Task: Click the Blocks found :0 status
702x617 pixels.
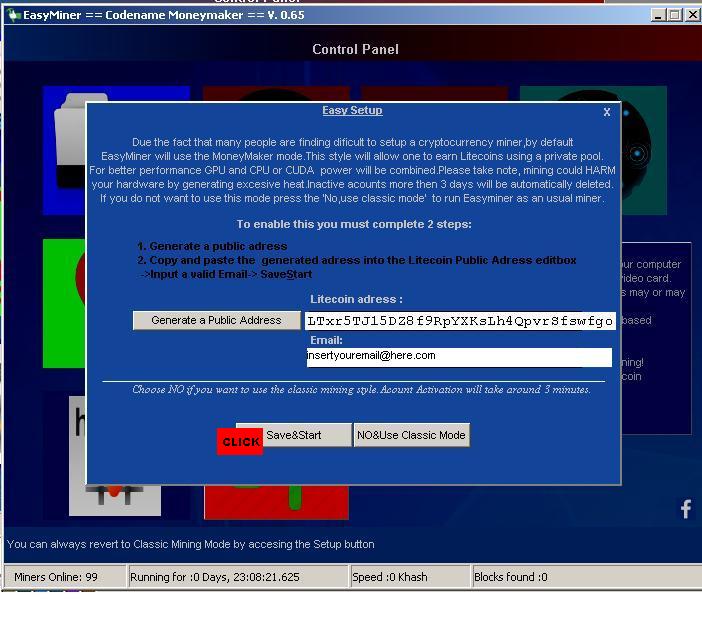Action: coord(586,577)
